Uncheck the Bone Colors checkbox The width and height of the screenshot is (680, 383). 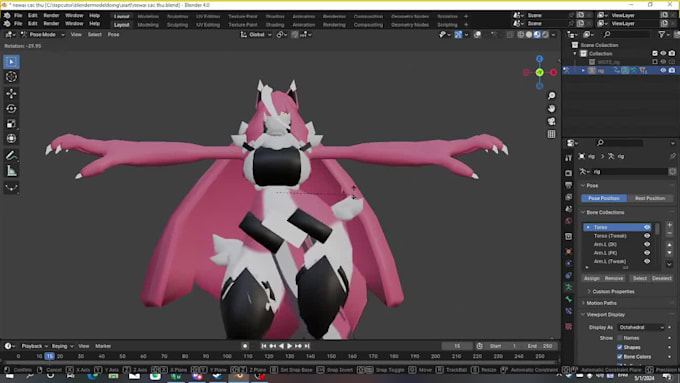click(620, 357)
